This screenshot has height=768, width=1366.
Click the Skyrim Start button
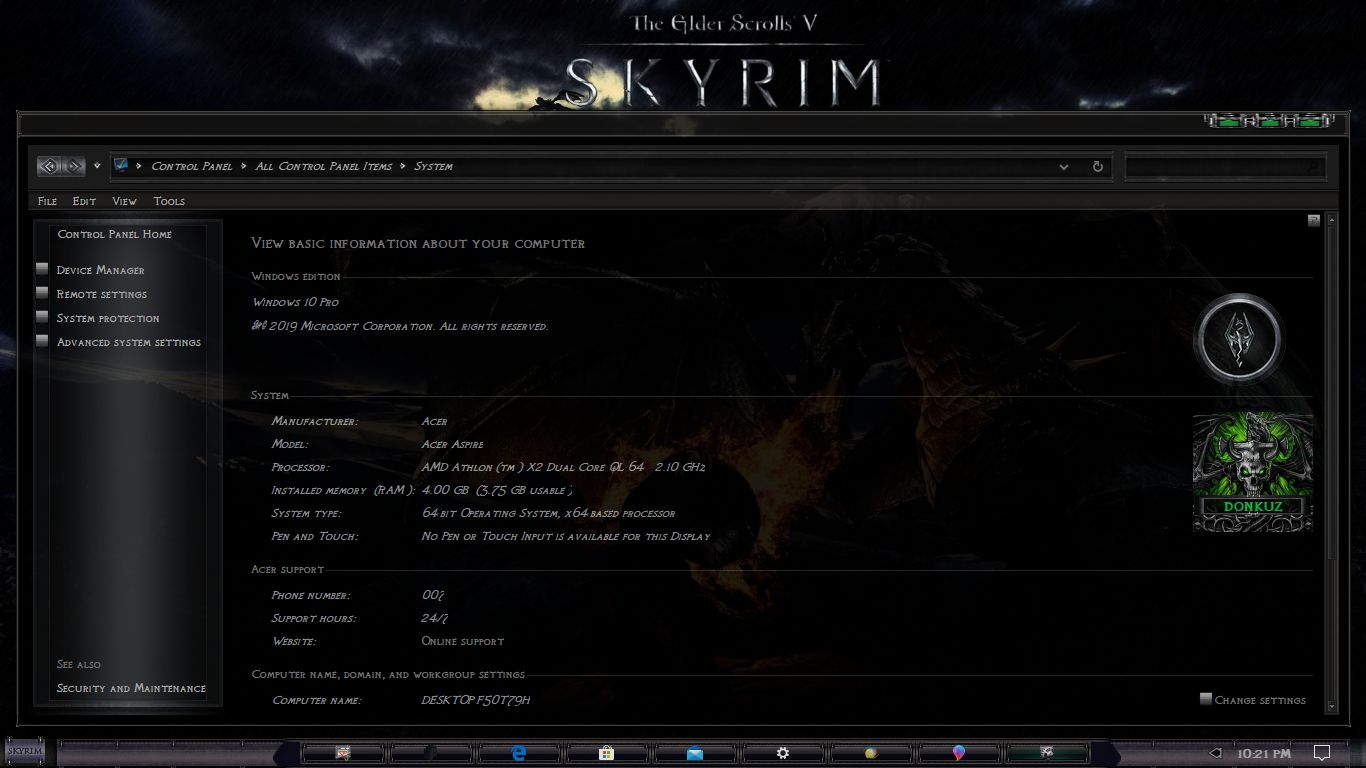click(x=25, y=751)
